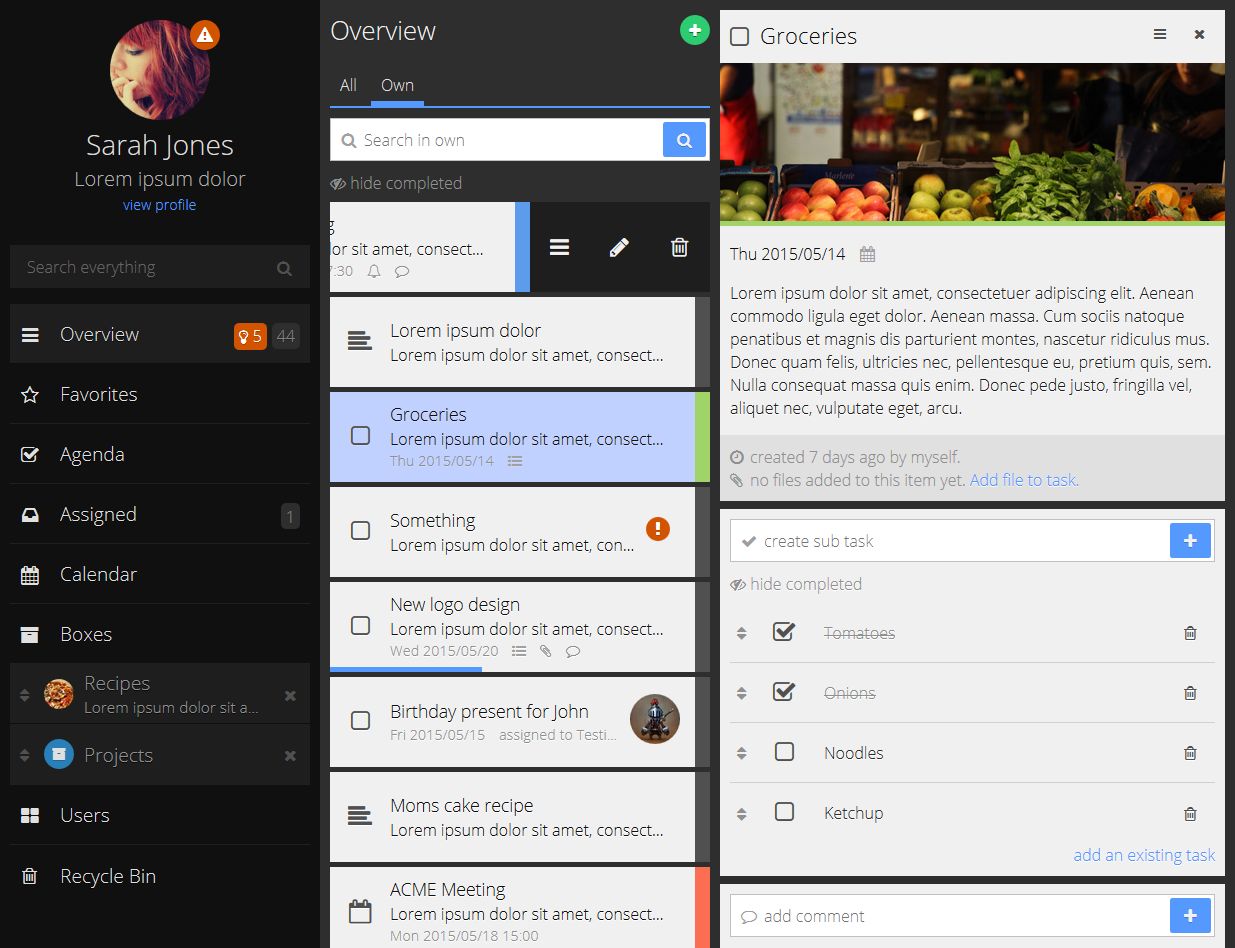Click the view profile link
This screenshot has width=1235, height=948.
(x=159, y=204)
